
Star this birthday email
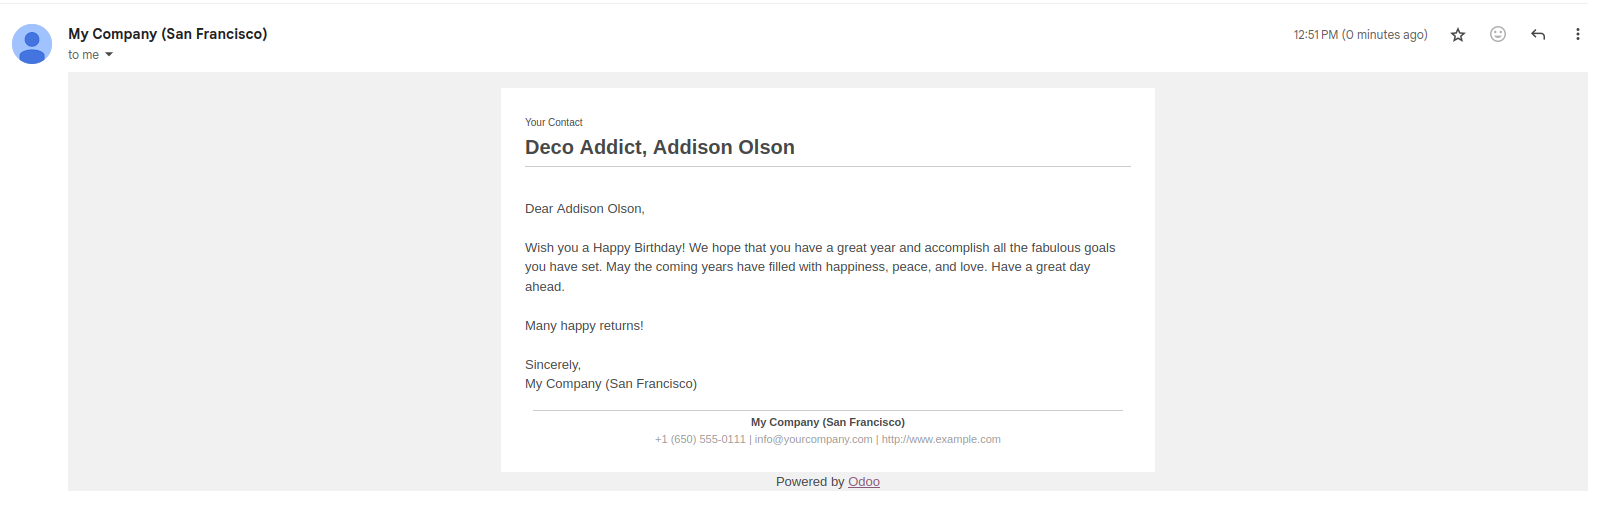click(1458, 35)
